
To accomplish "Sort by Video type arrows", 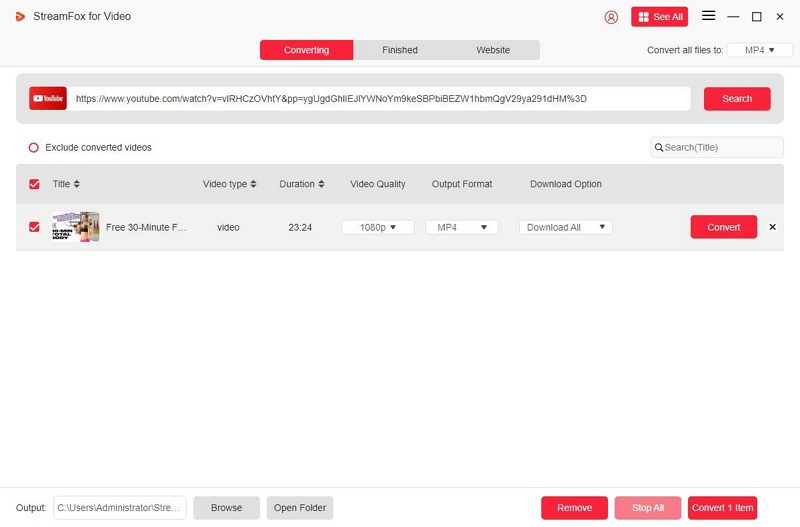I will coord(253,184).
